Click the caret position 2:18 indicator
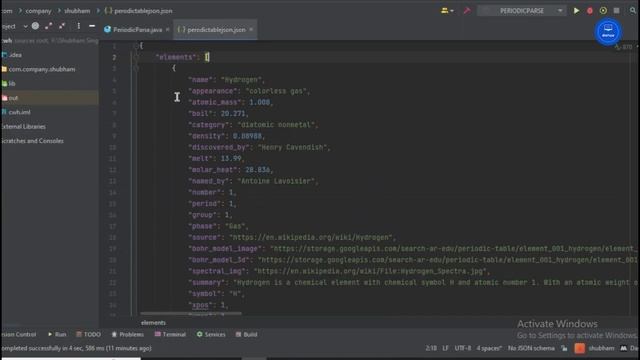The height and width of the screenshot is (360, 640). coord(431,348)
